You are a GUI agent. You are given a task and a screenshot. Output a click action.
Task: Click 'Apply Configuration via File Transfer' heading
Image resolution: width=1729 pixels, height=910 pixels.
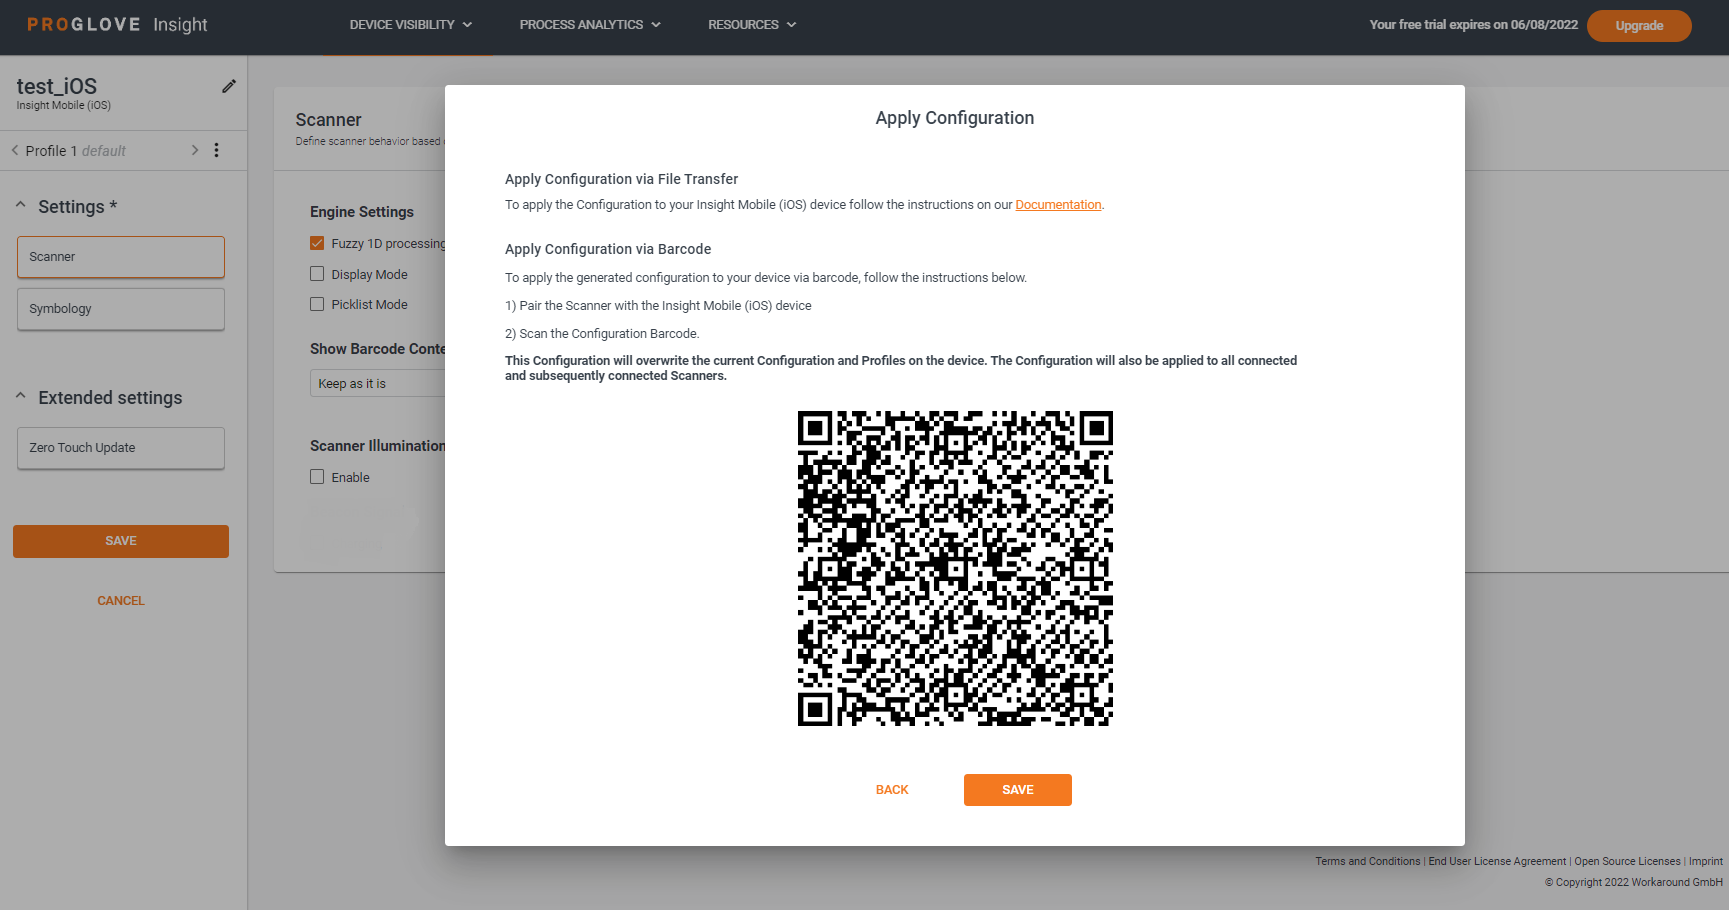coord(621,179)
